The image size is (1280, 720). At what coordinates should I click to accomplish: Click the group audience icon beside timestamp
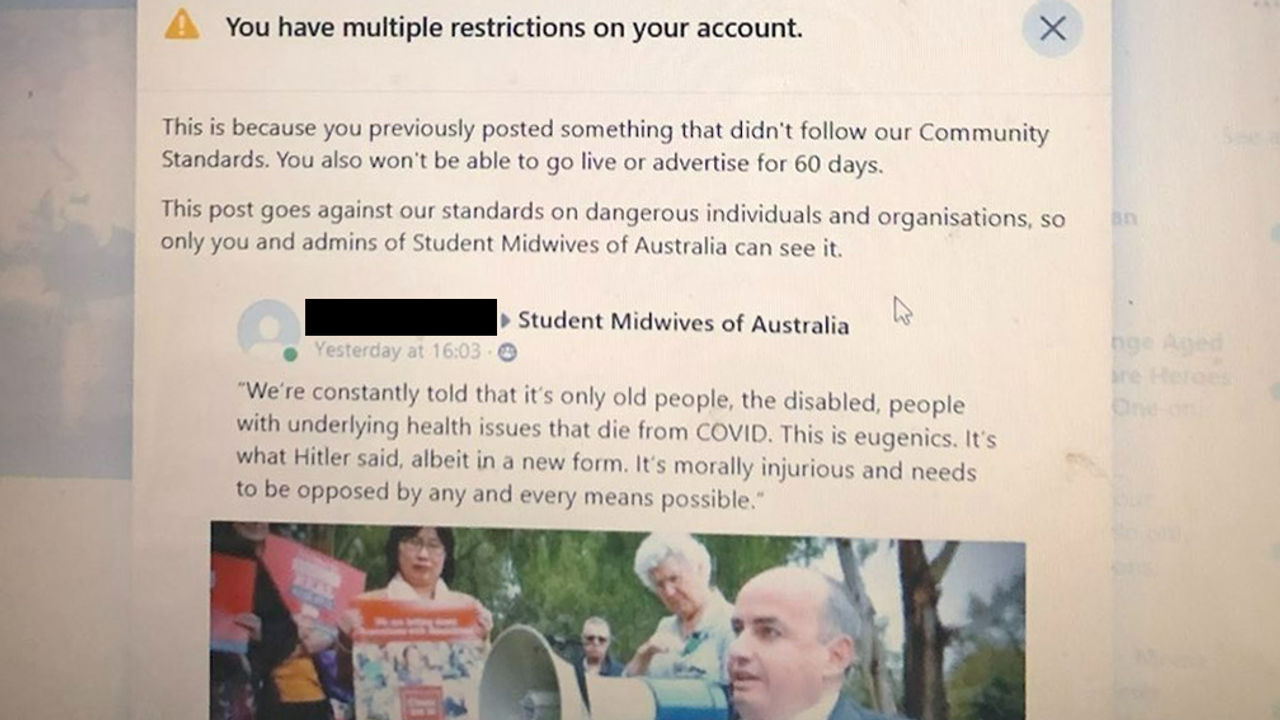click(507, 352)
